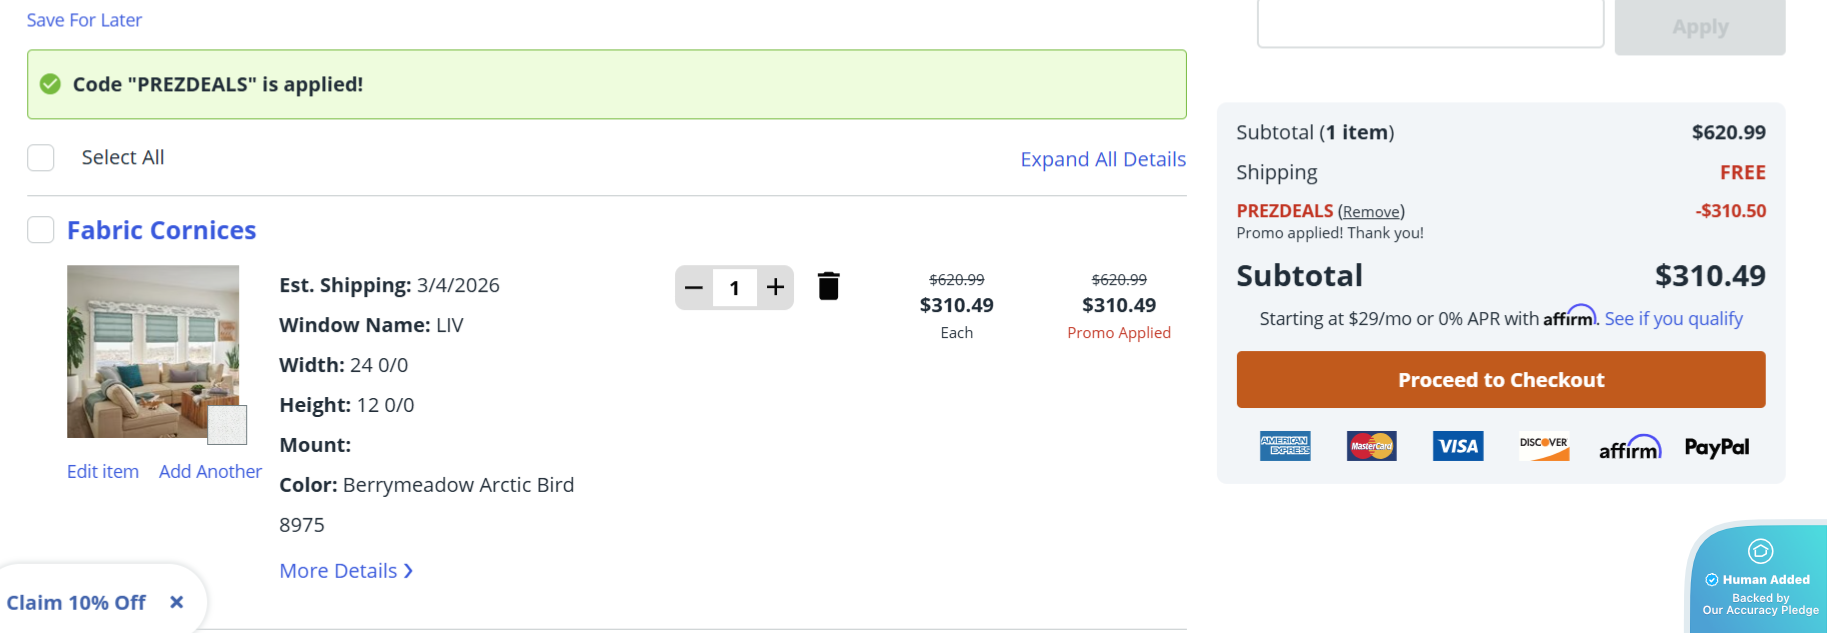Open the Human Added accuracy pledge badge
The image size is (1827, 633).
tap(1760, 580)
